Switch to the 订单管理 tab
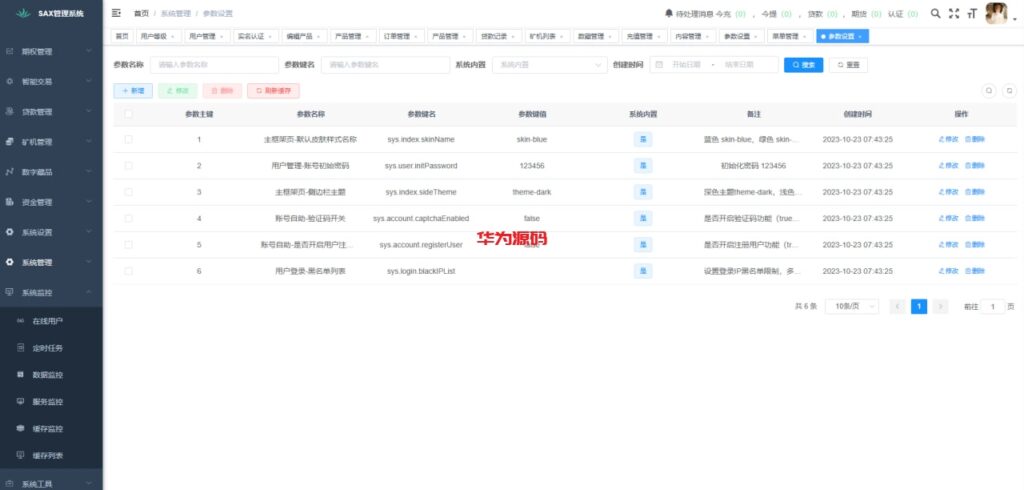Screen dimensions: 1024x490 click(402, 37)
